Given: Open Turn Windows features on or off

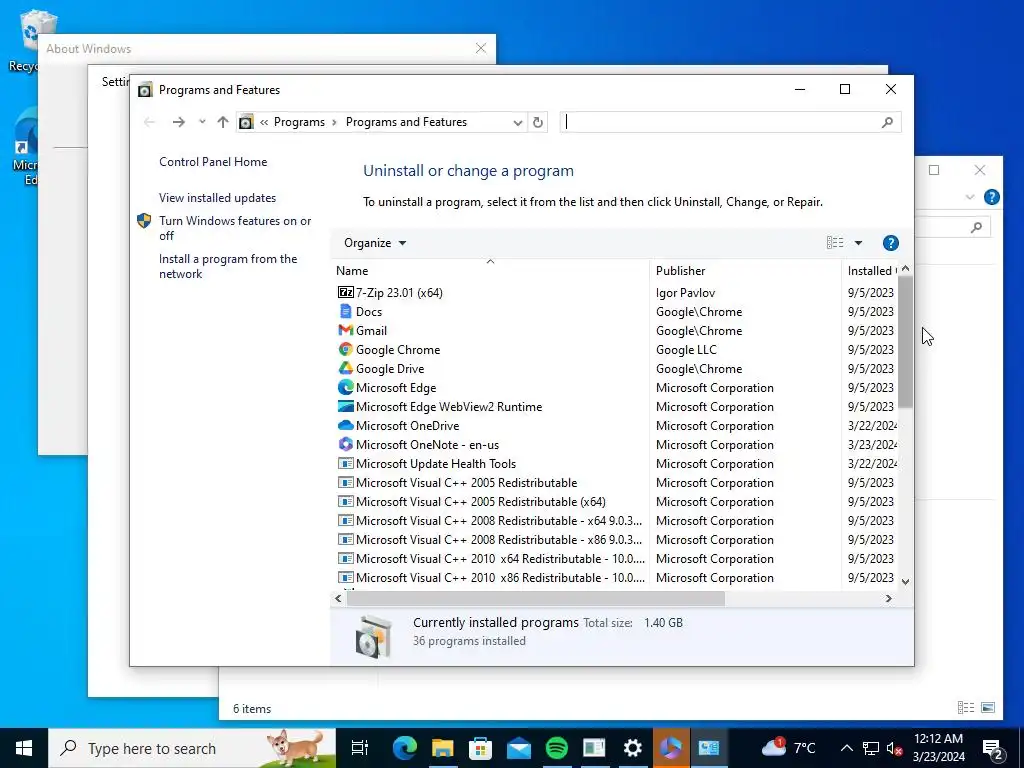Looking at the screenshot, I should click(x=235, y=228).
